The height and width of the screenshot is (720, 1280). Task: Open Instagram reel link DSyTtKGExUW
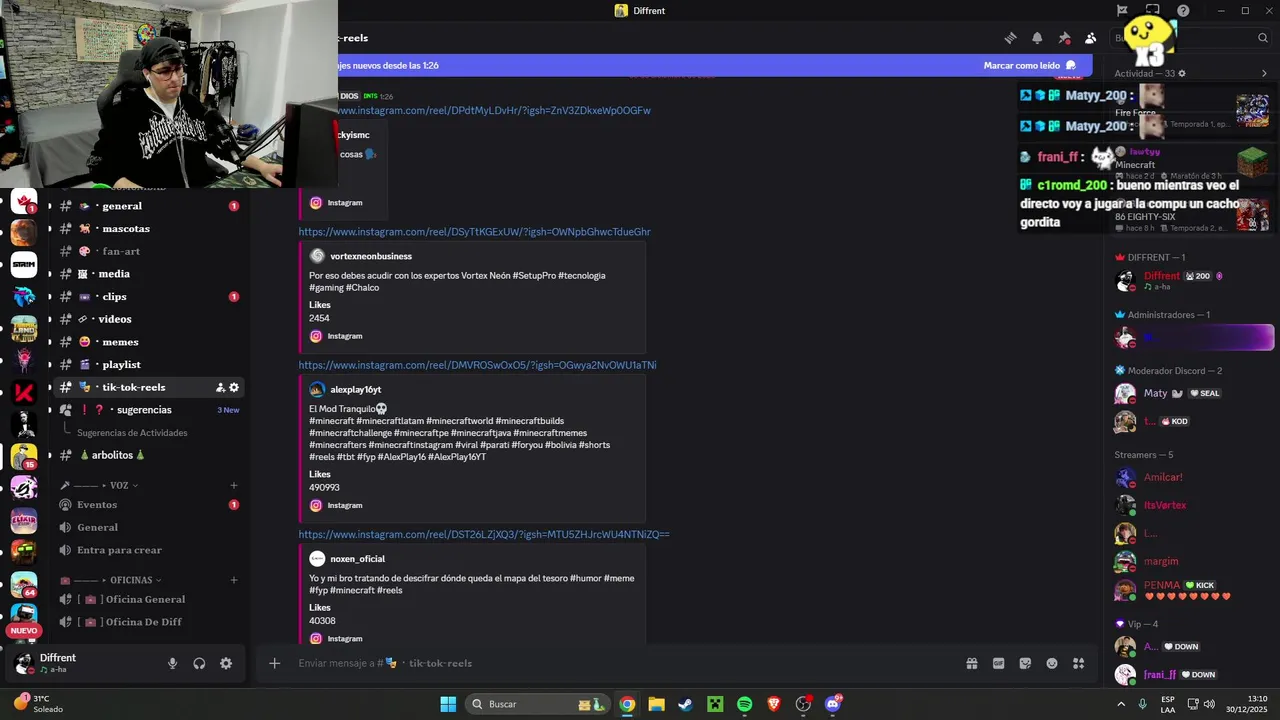point(474,232)
